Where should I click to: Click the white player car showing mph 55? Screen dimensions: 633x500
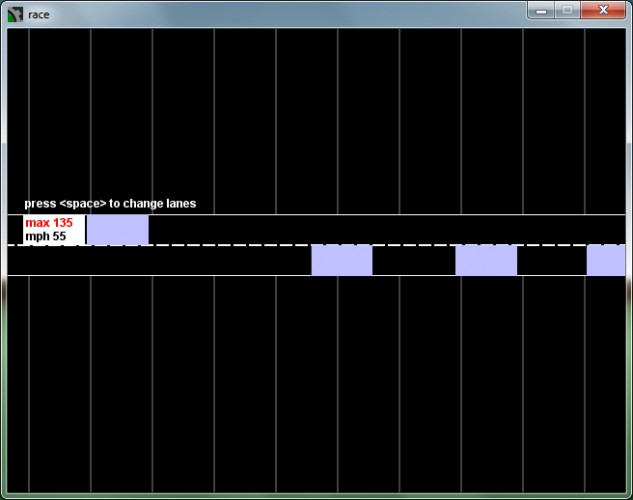point(54,230)
